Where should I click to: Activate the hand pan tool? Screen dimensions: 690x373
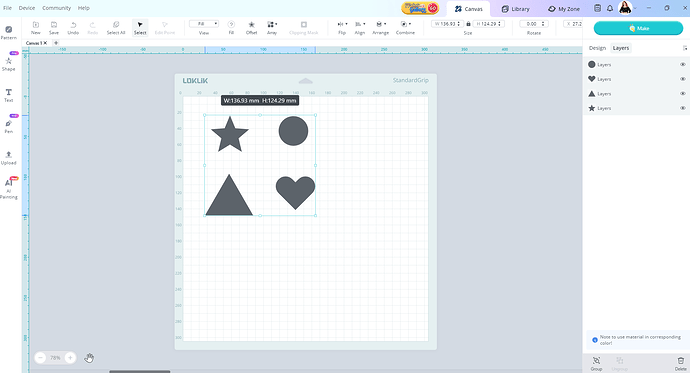click(x=89, y=358)
